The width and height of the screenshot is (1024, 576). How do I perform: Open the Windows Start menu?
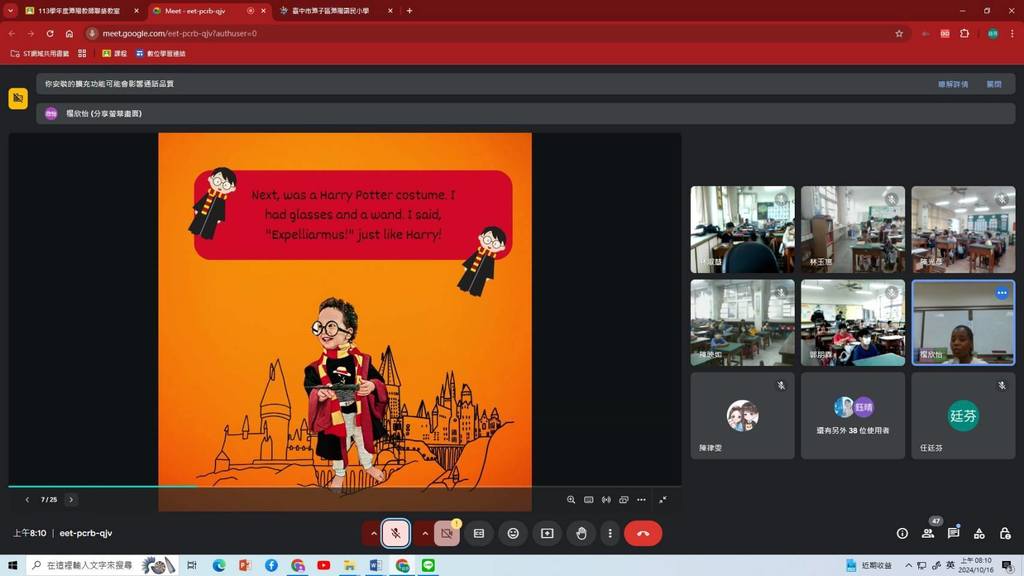click(x=12, y=566)
